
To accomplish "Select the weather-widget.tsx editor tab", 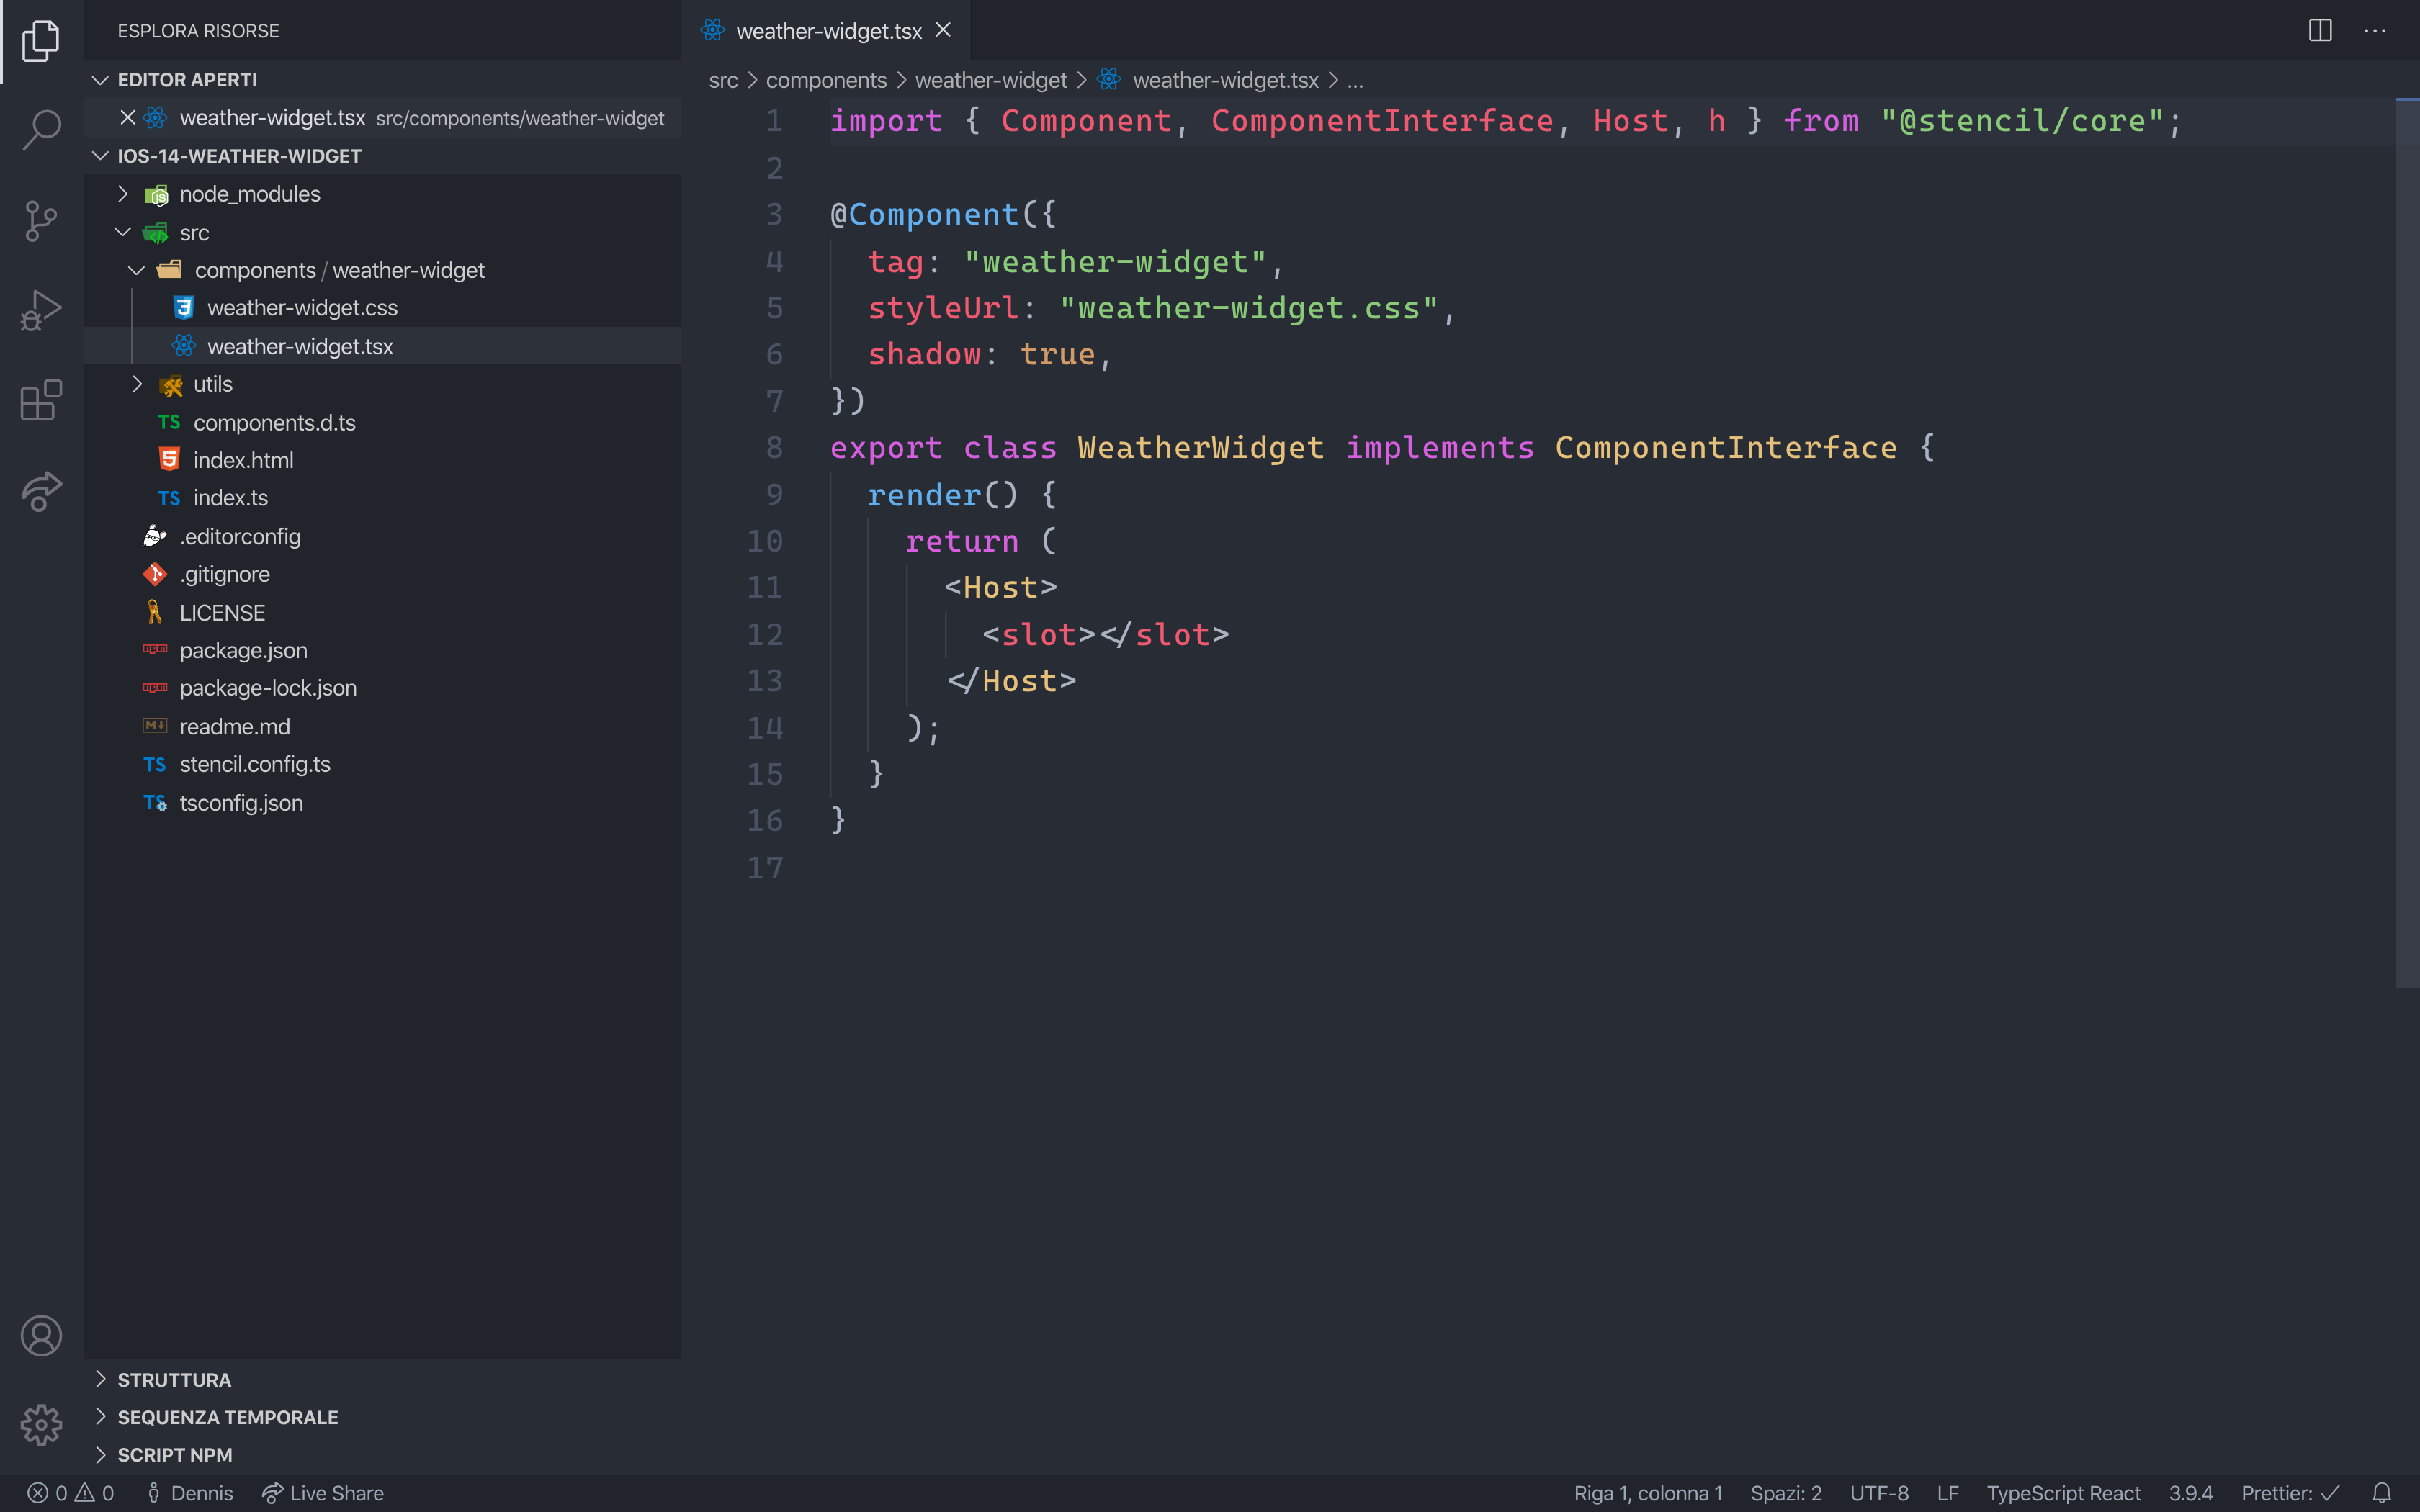I will [x=826, y=31].
